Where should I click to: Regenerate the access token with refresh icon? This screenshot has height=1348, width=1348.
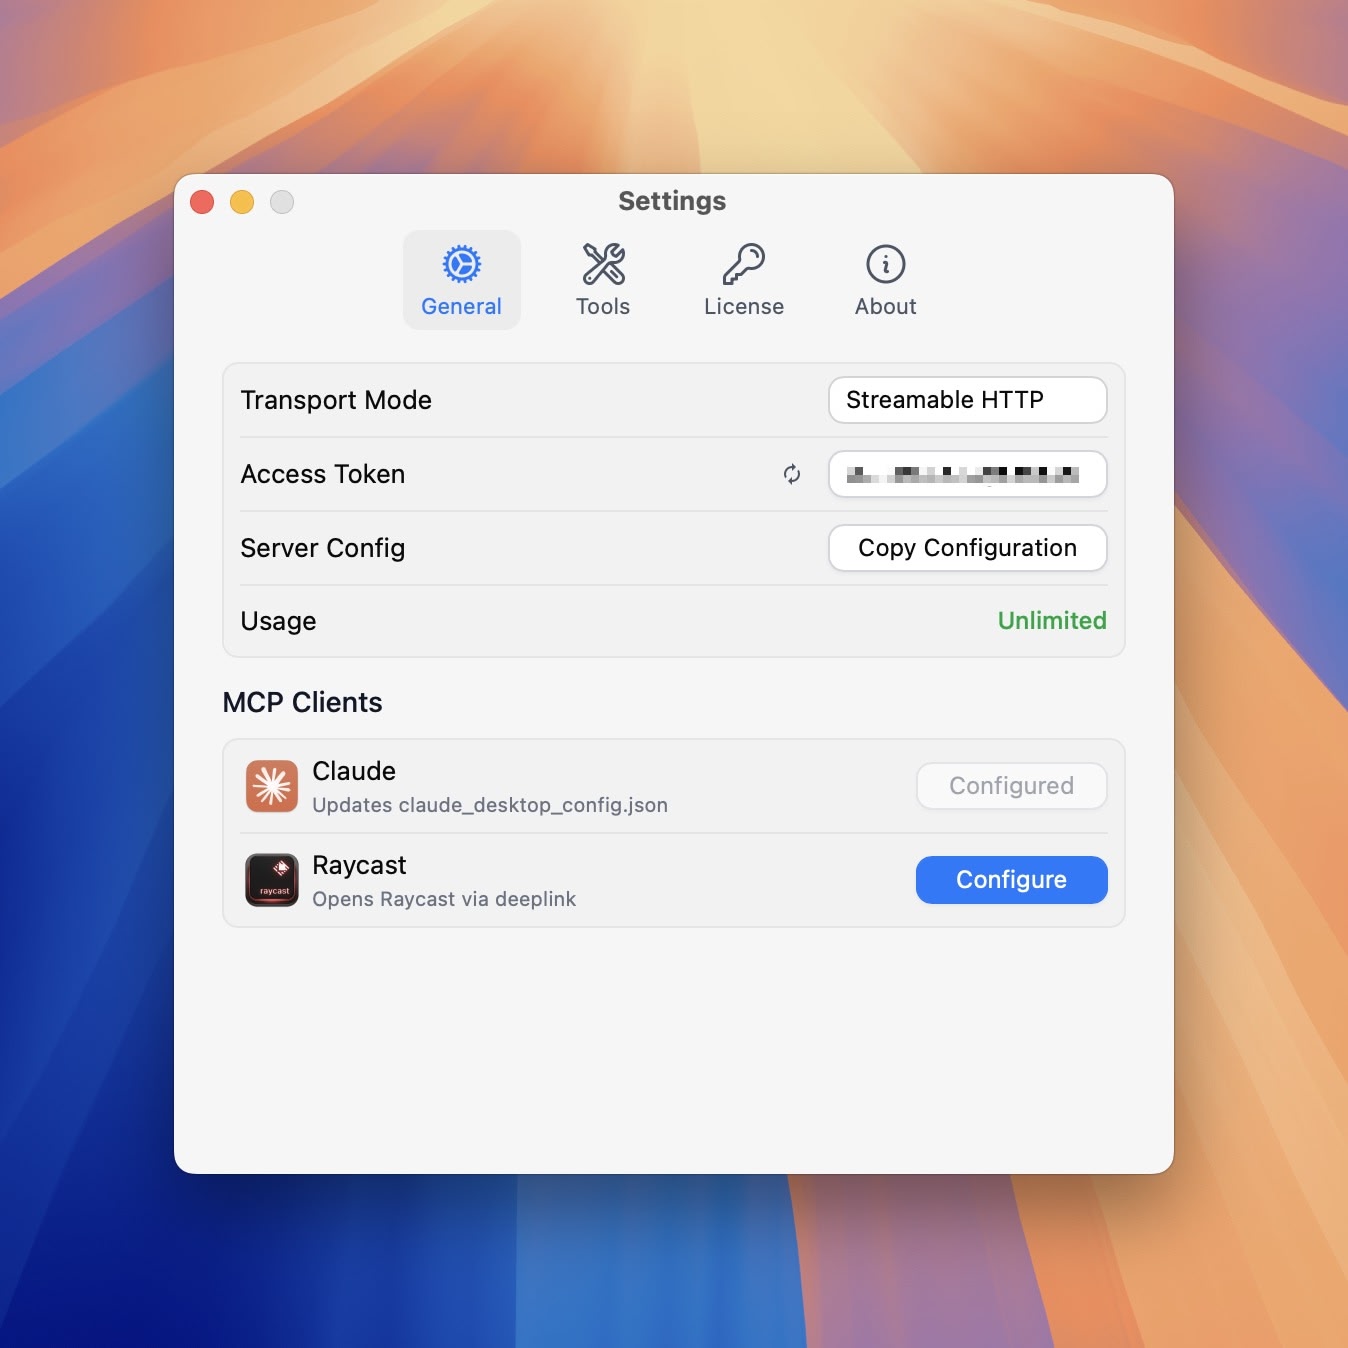792,474
